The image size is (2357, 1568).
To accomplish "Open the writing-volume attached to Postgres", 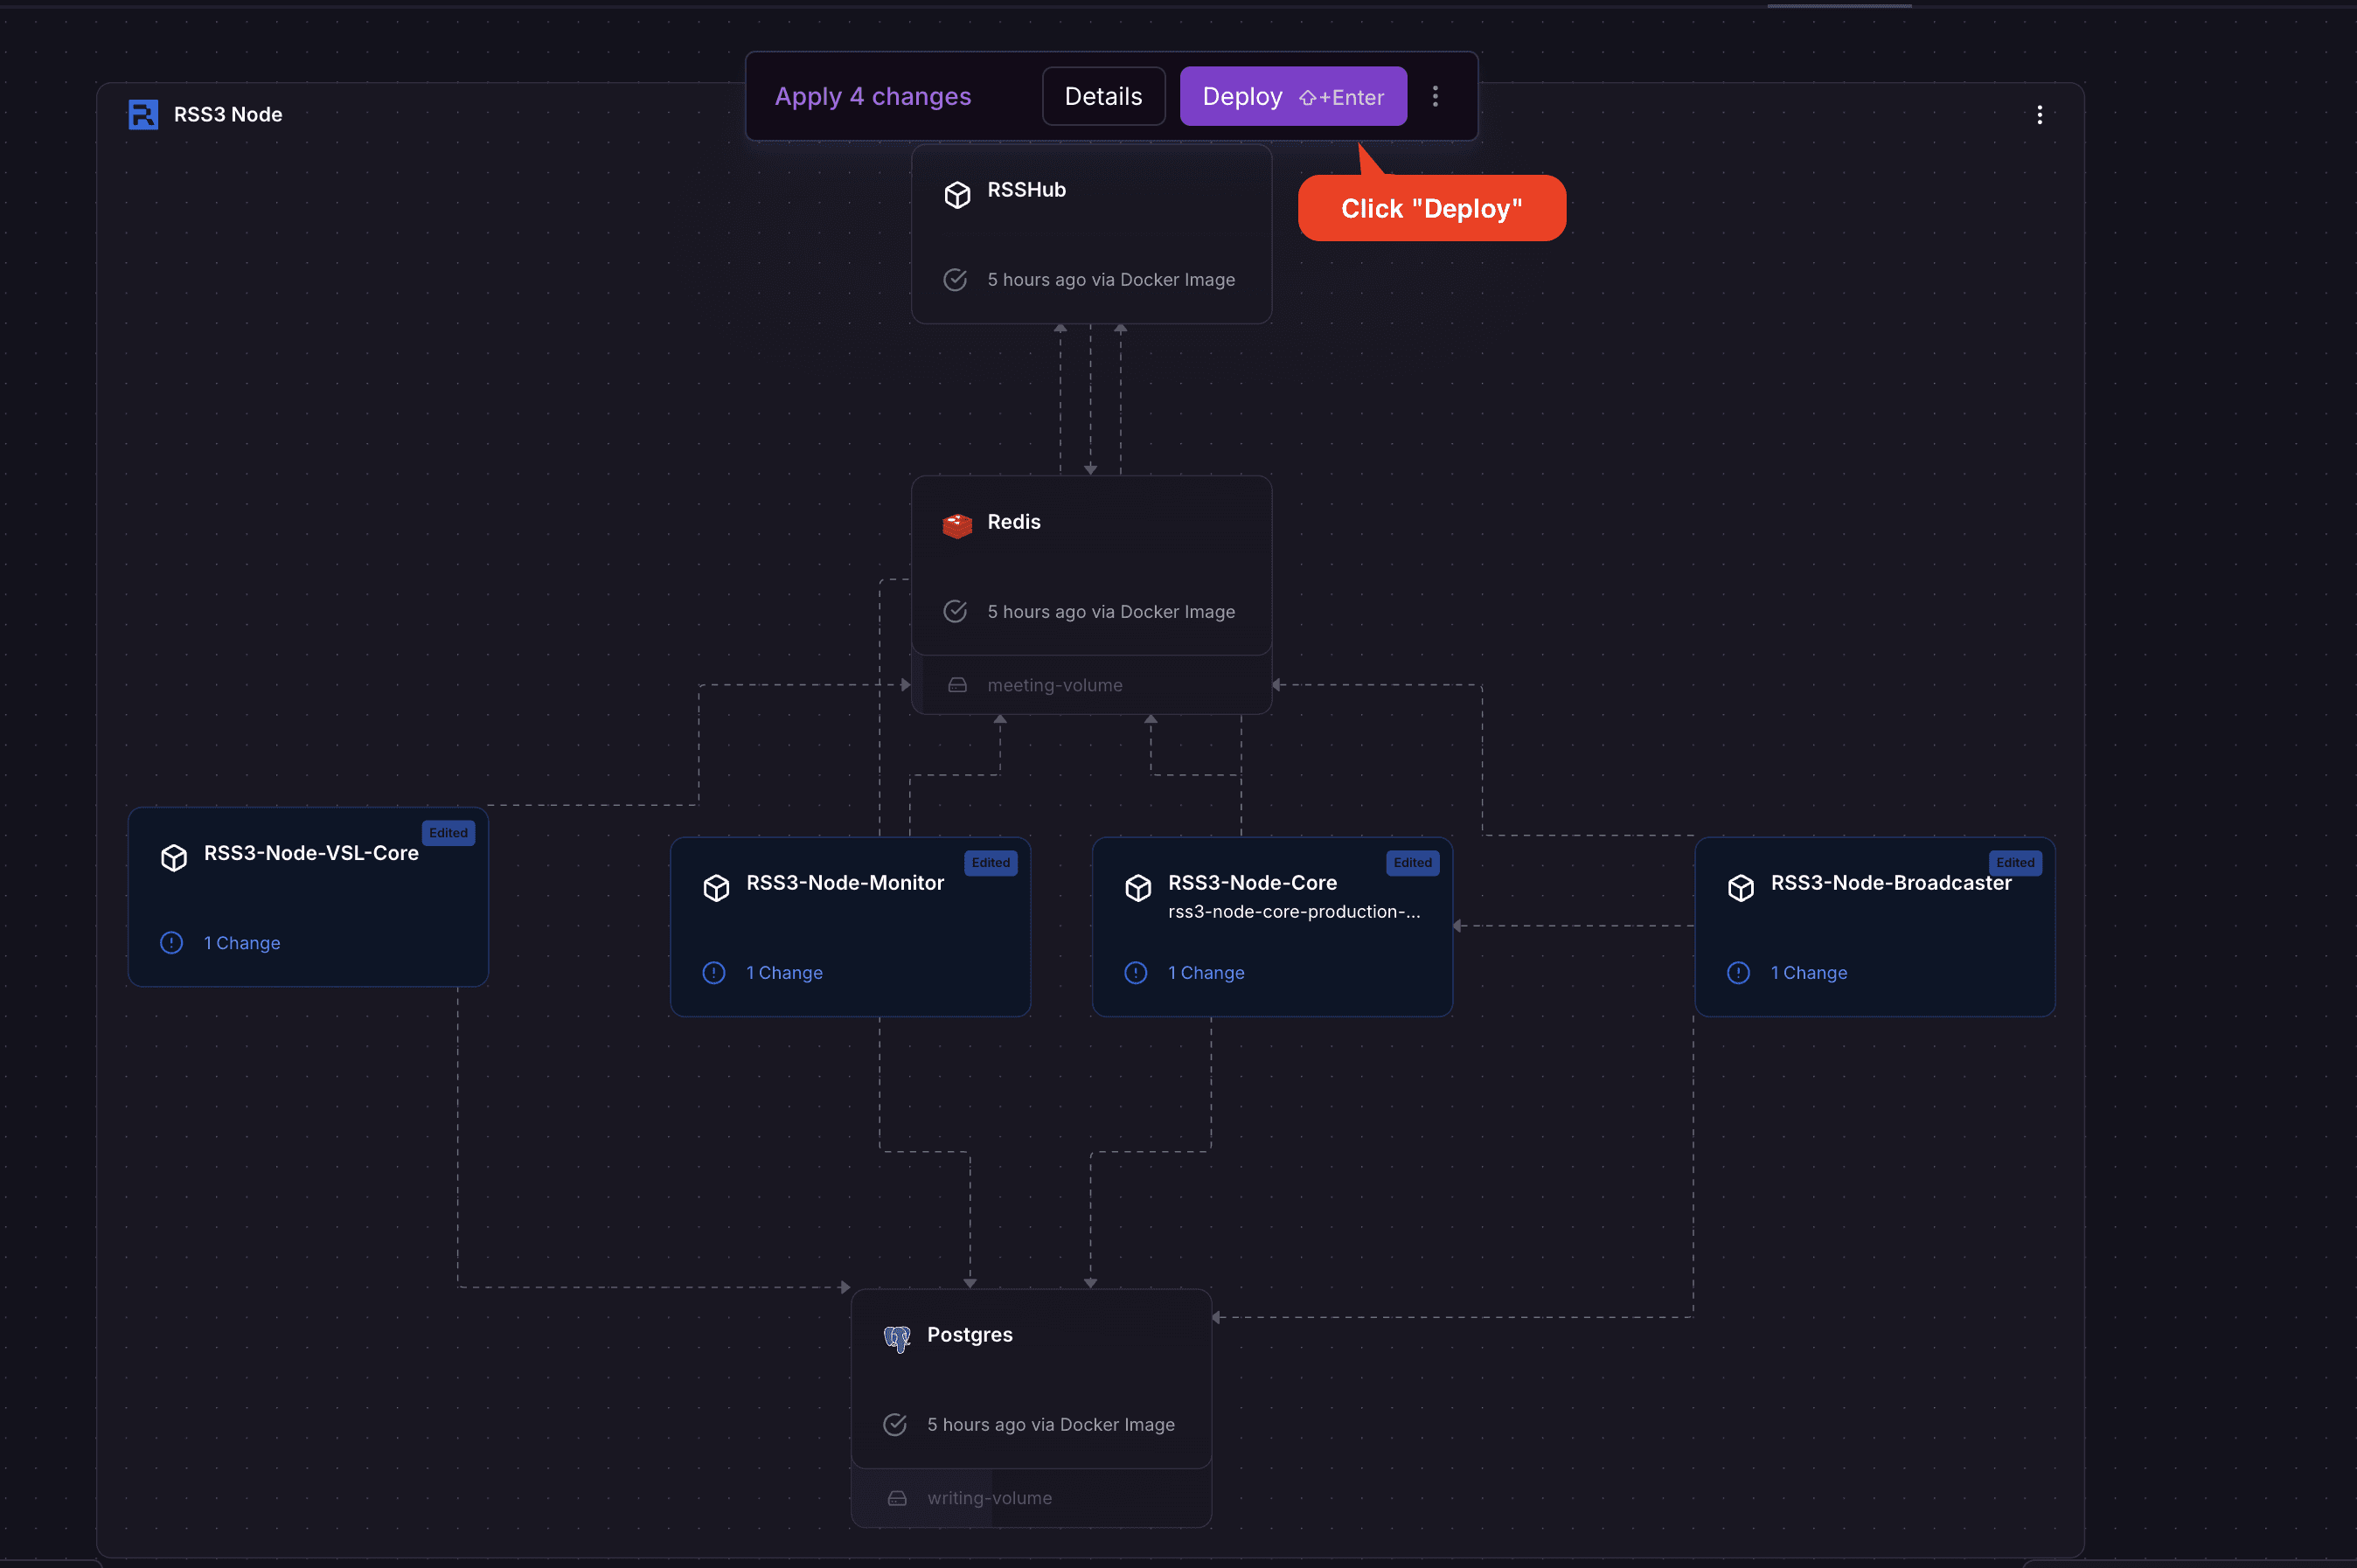I will (x=1031, y=1498).
